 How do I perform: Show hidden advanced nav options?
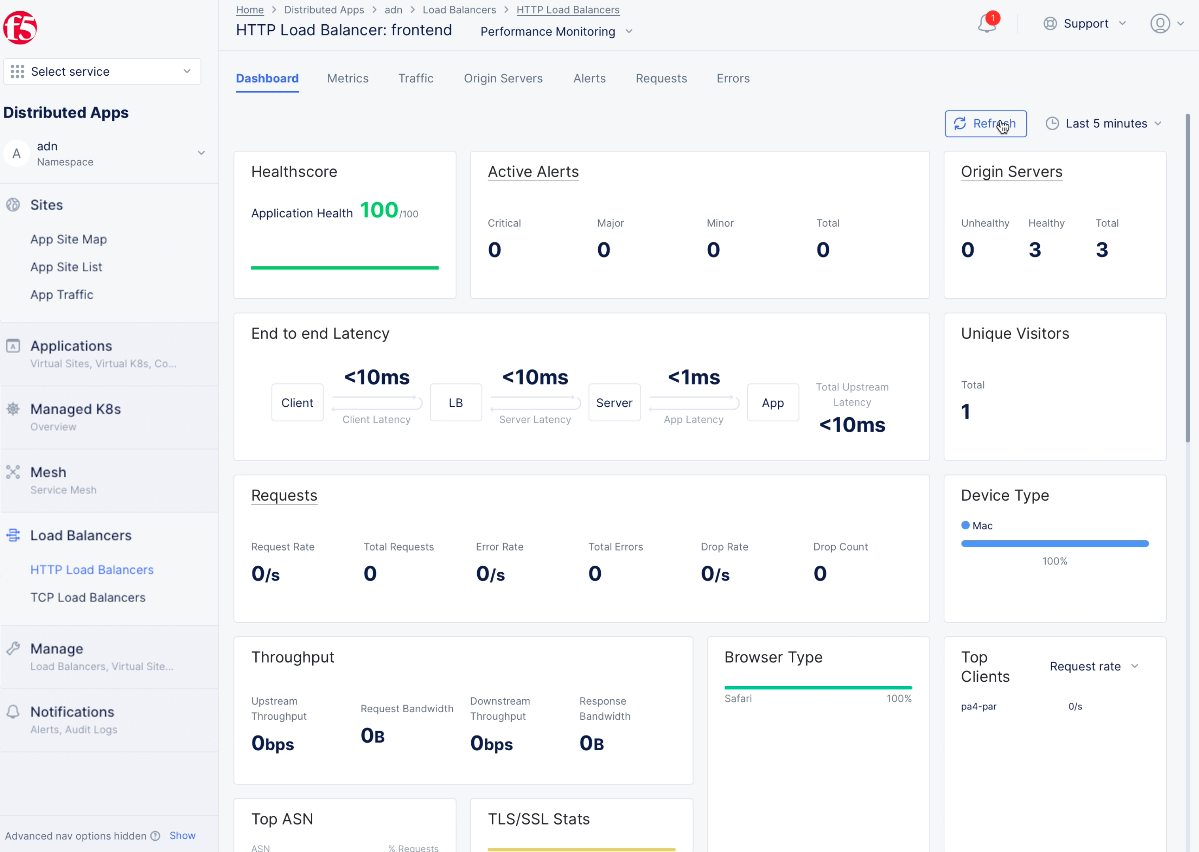182,835
